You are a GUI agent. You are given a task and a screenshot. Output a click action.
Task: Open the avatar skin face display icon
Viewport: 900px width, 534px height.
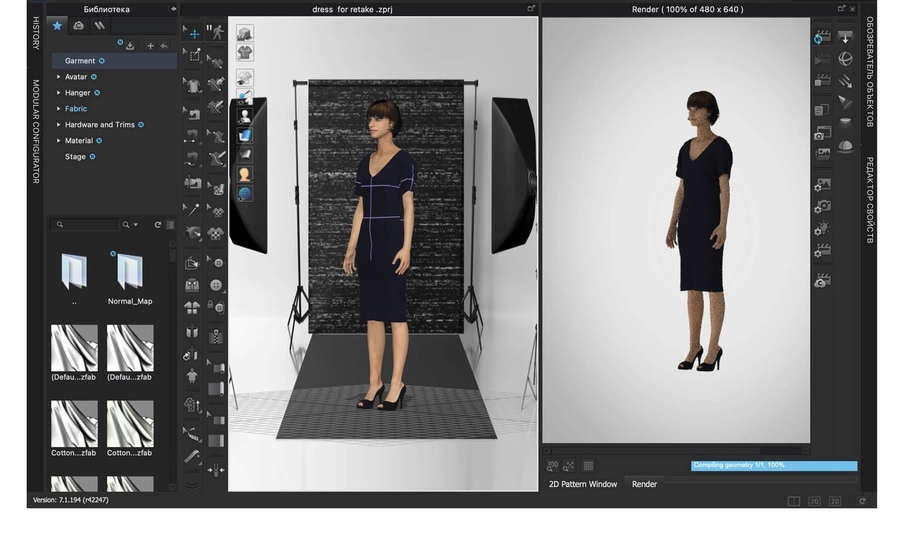(x=245, y=174)
